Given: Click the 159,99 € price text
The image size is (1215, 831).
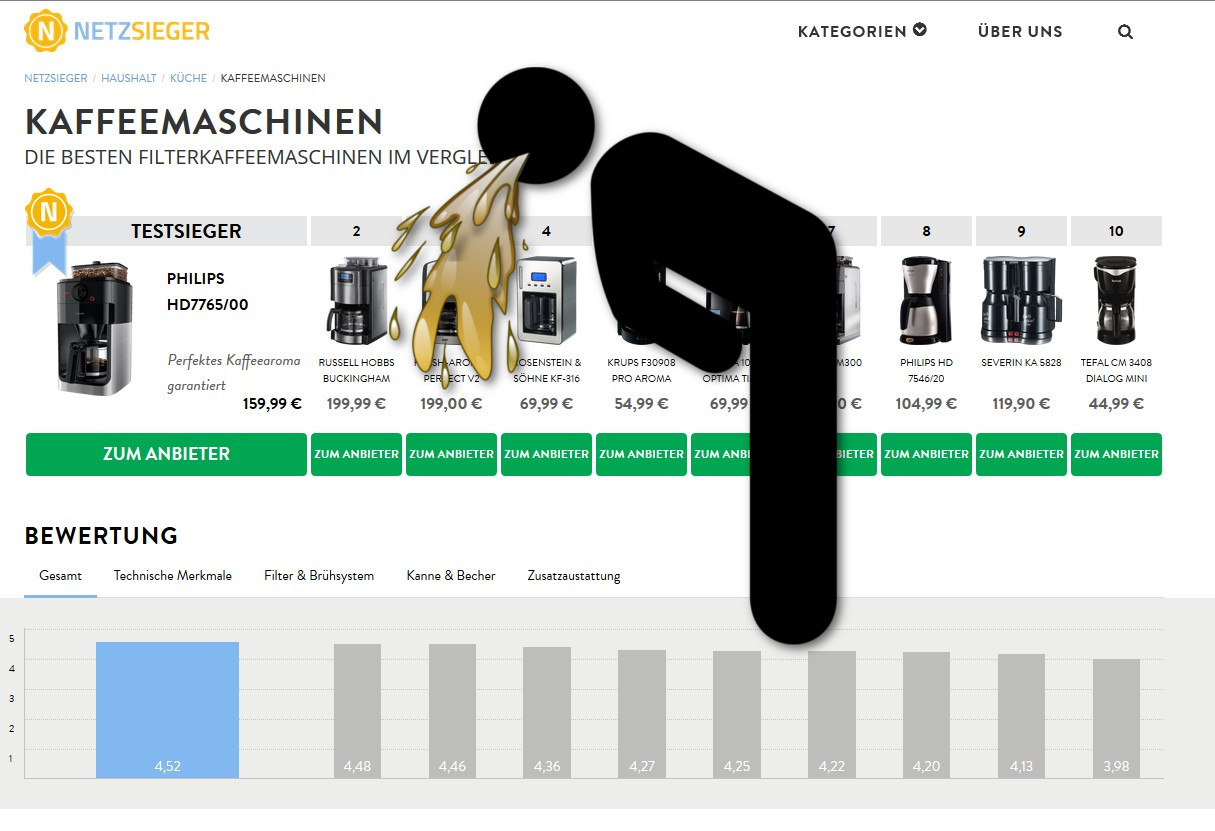Looking at the screenshot, I should coord(272,404).
